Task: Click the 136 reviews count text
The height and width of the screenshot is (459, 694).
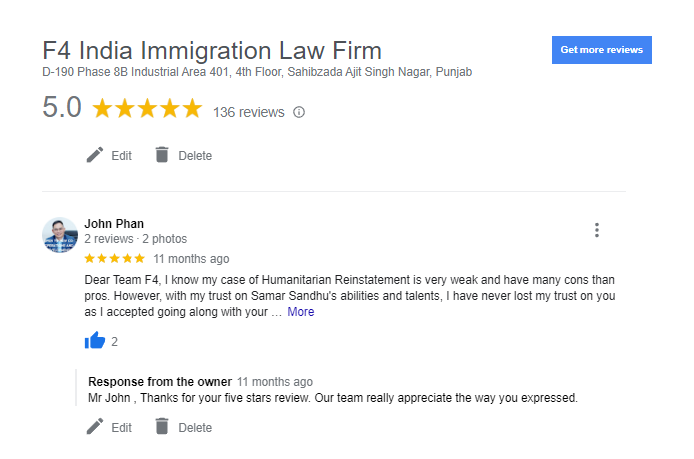Action: 249,112
